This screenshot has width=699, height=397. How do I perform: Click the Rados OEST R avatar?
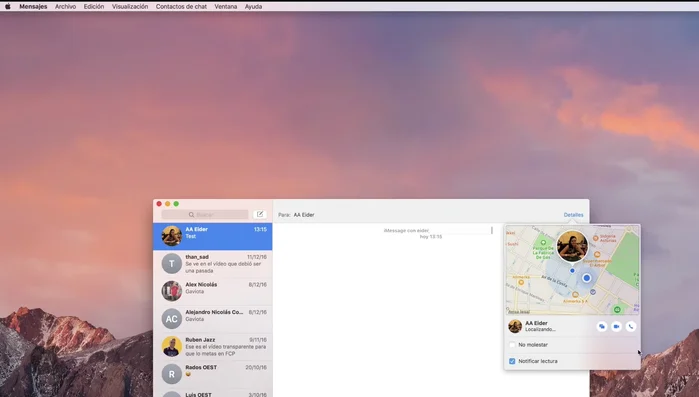click(172, 374)
